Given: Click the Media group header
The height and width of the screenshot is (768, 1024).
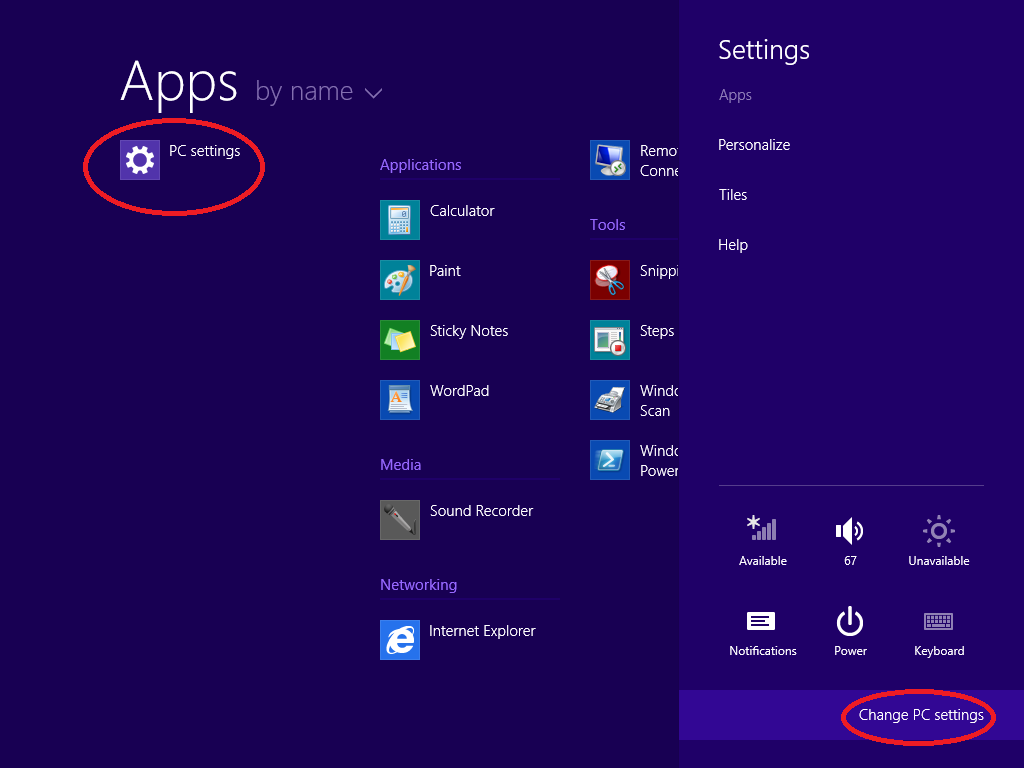Looking at the screenshot, I should (x=400, y=465).
